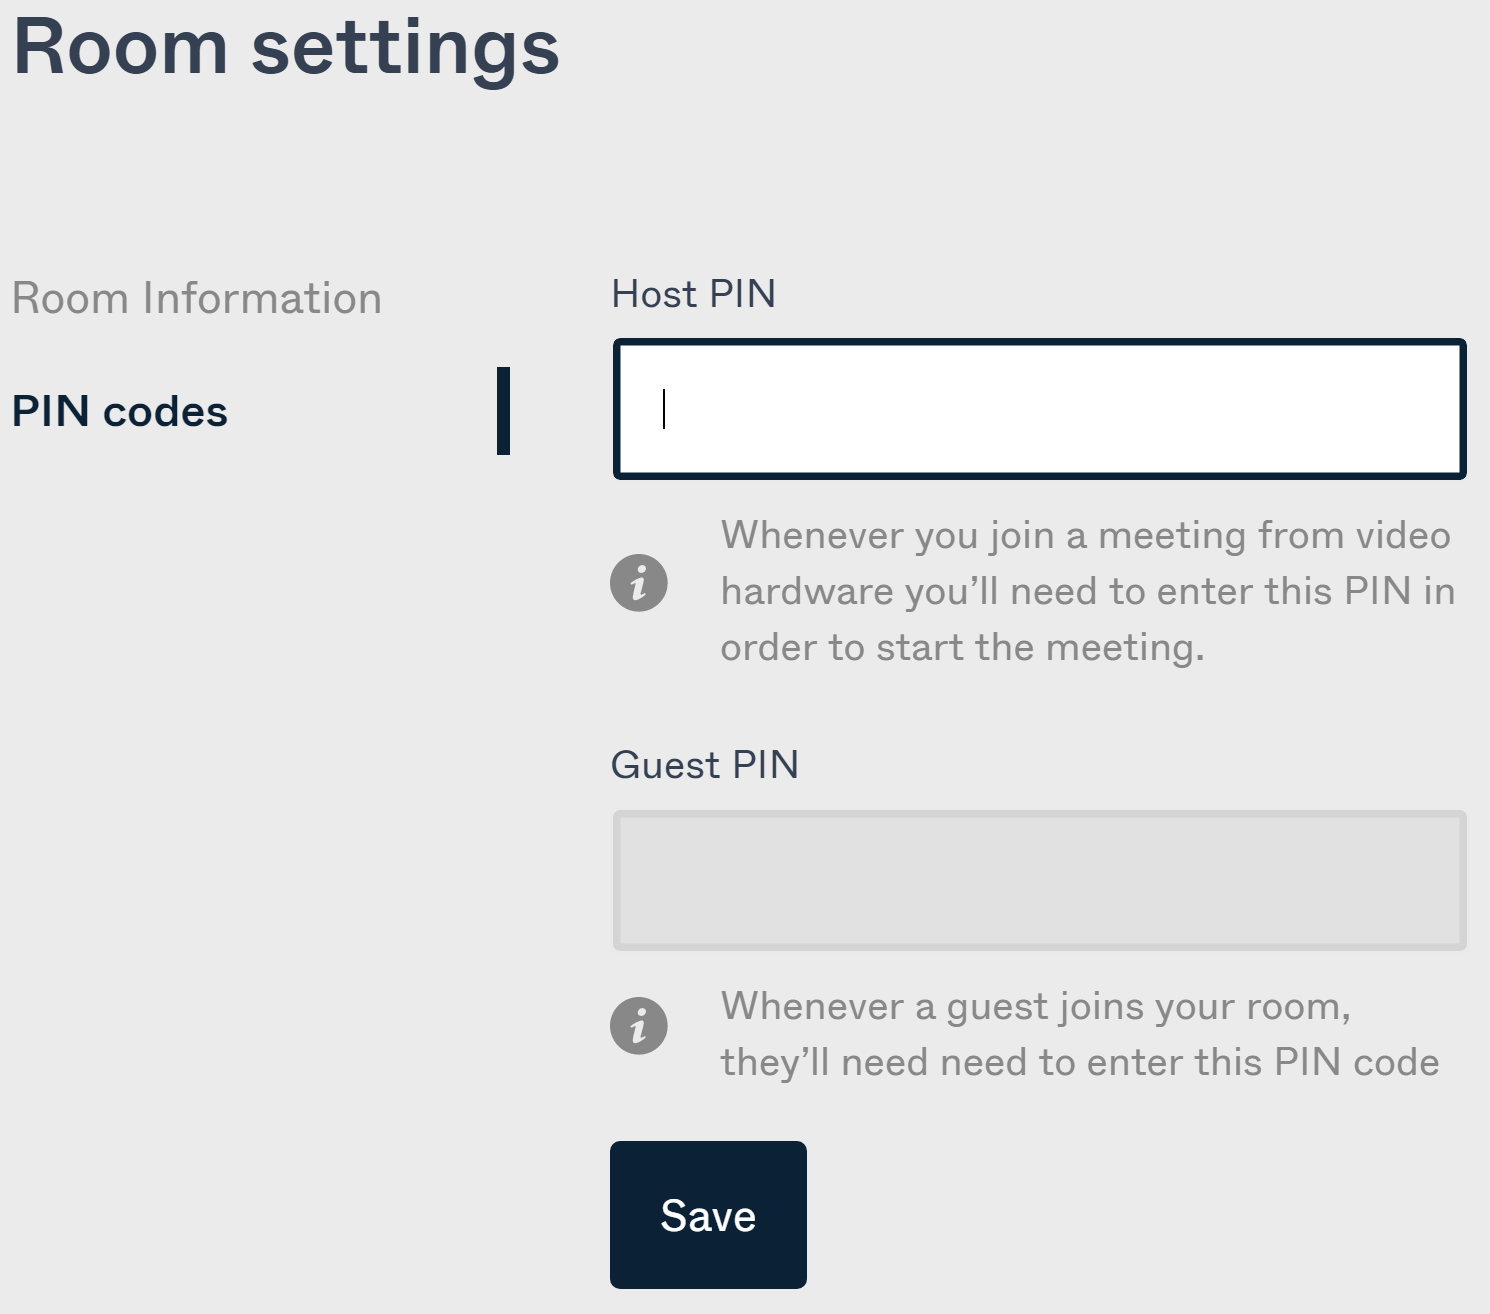This screenshot has height=1314, width=1490.
Task: Click the text cursor inside Host PIN
Action: pos(664,409)
